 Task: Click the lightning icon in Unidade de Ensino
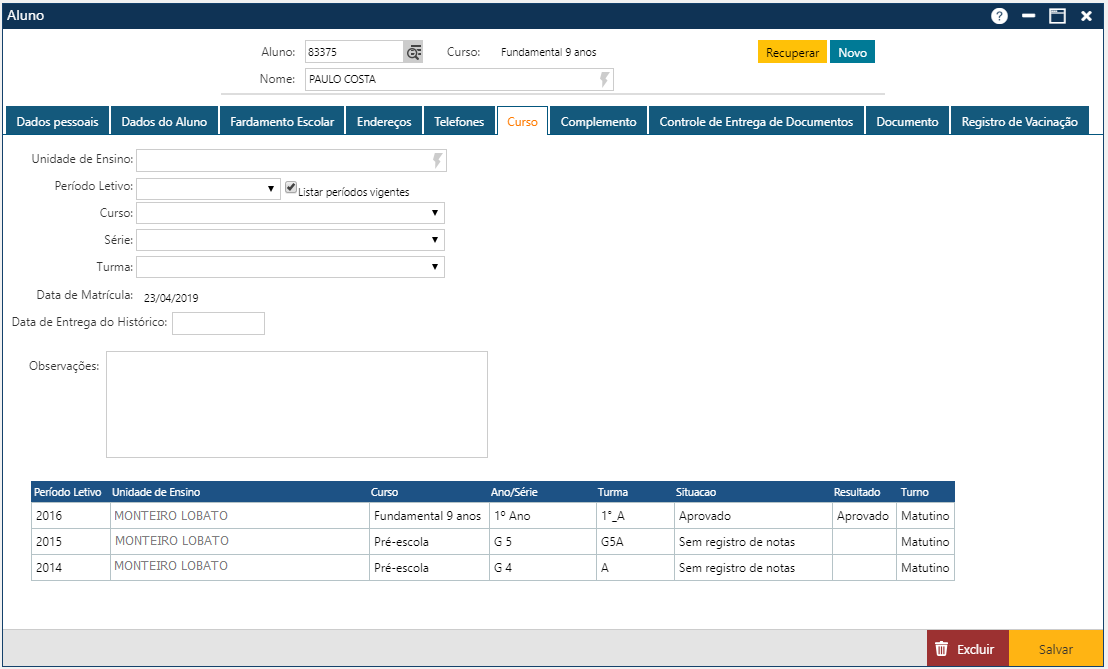pyautogui.click(x=437, y=160)
